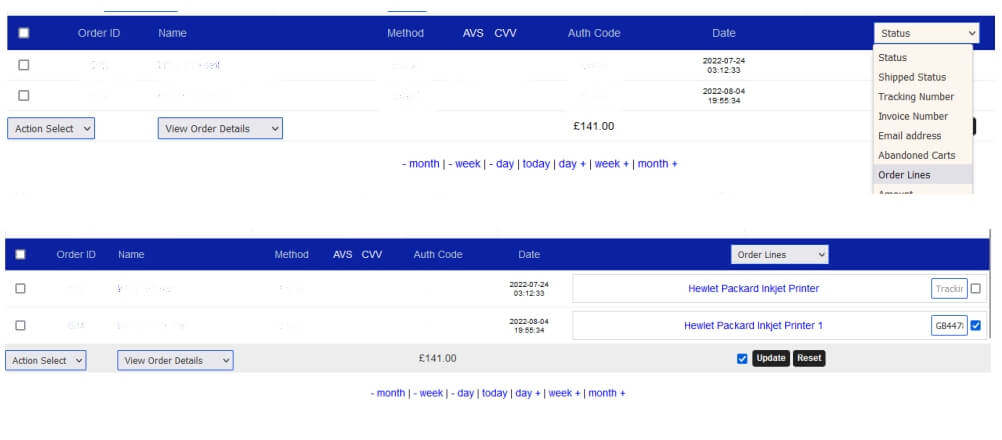Open the Status dropdown in the header
Viewport: 1002px width, 440px height.
(x=925, y=33)
